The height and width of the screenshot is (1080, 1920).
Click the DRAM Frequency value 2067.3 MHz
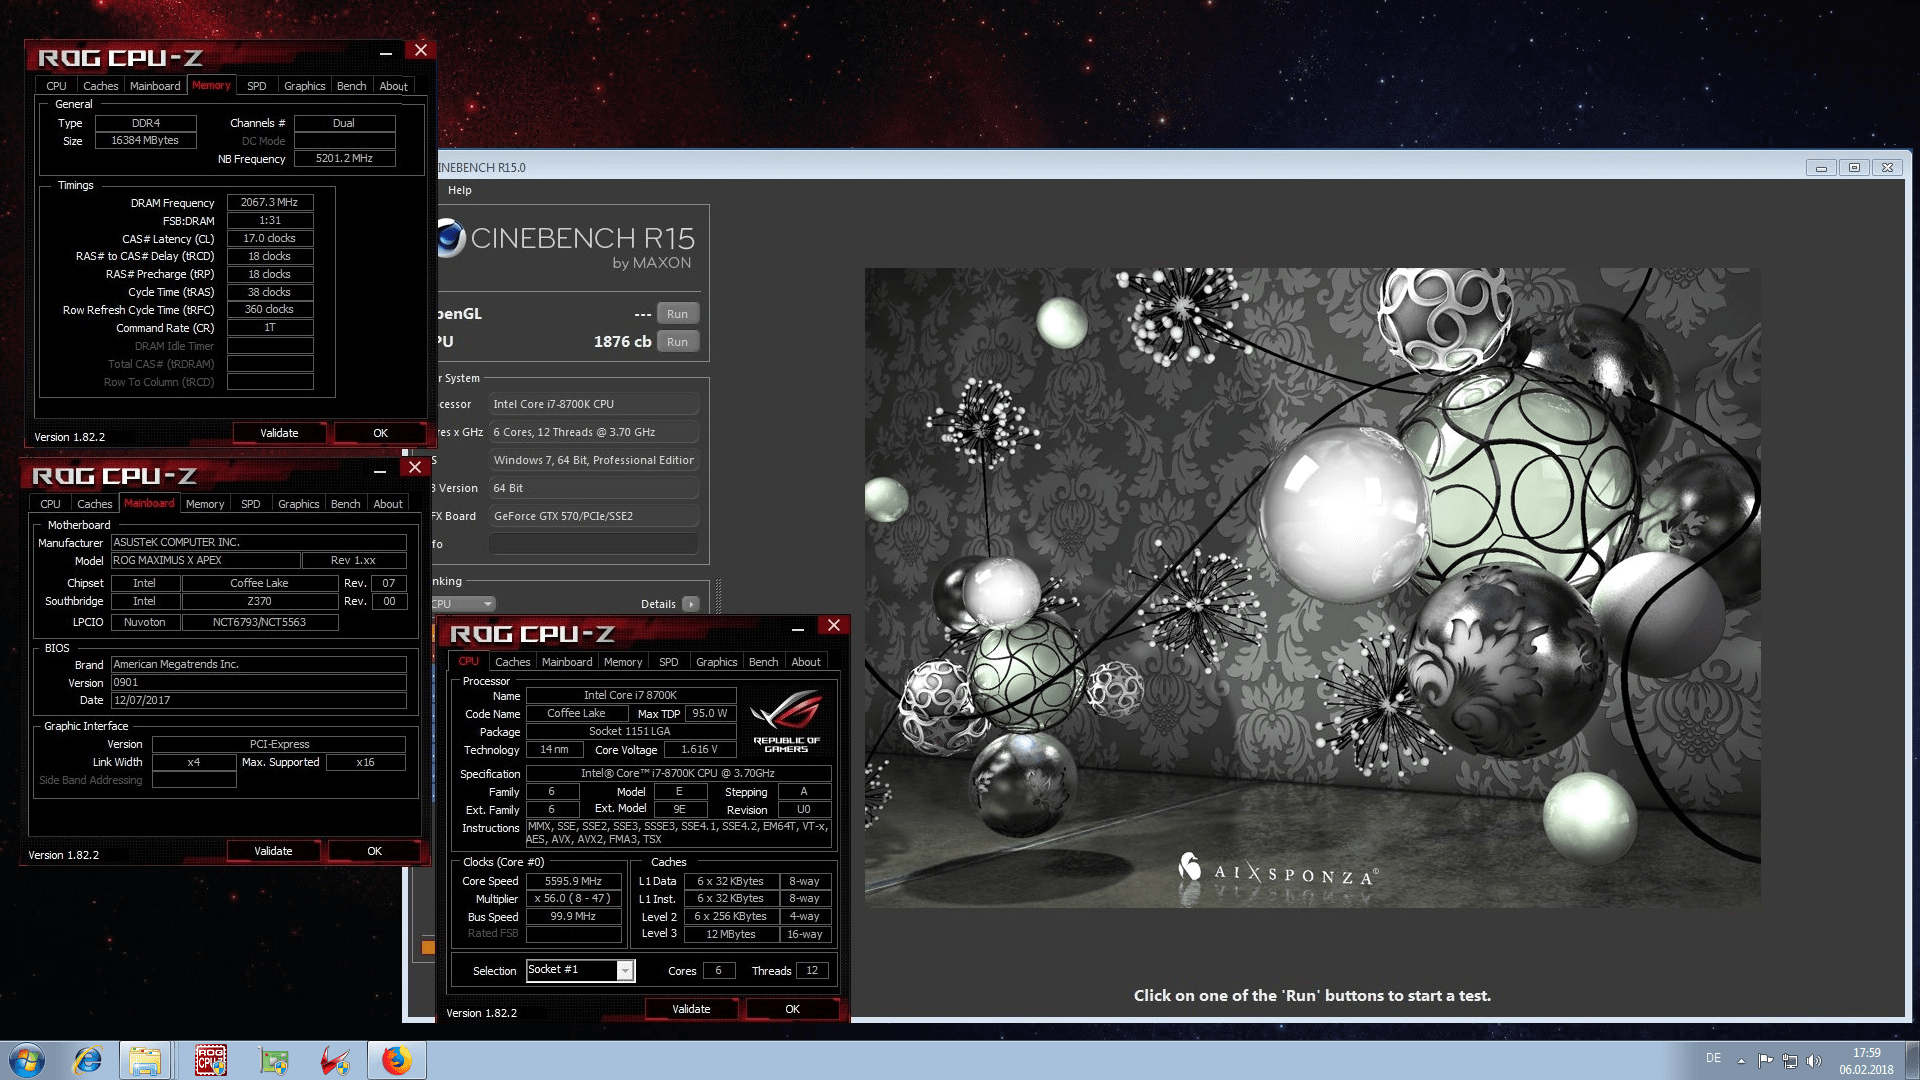point(269,202)
